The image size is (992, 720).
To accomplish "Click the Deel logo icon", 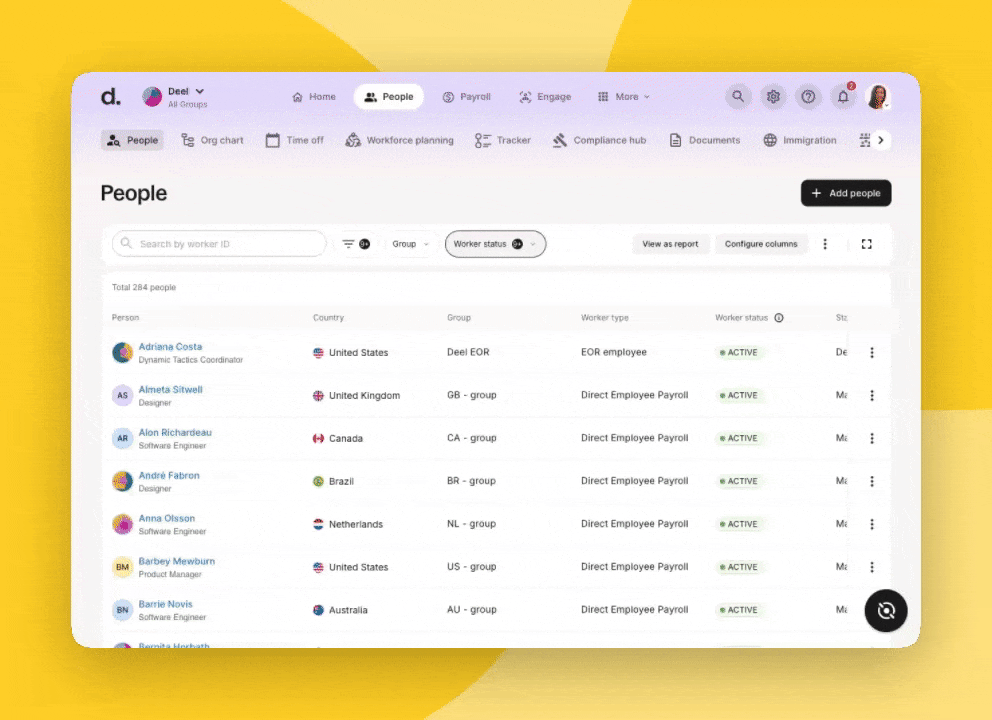I will pyautogui.click(x=110, y=97).
